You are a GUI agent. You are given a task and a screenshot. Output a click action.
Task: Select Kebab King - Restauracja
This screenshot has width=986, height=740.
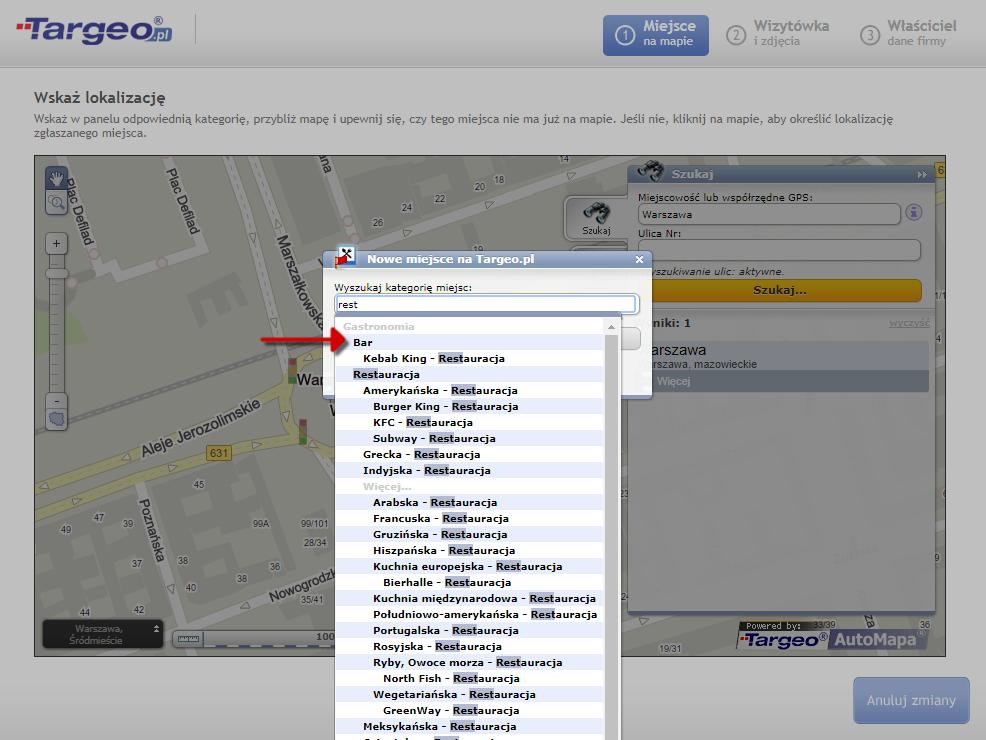pos(469,358)
